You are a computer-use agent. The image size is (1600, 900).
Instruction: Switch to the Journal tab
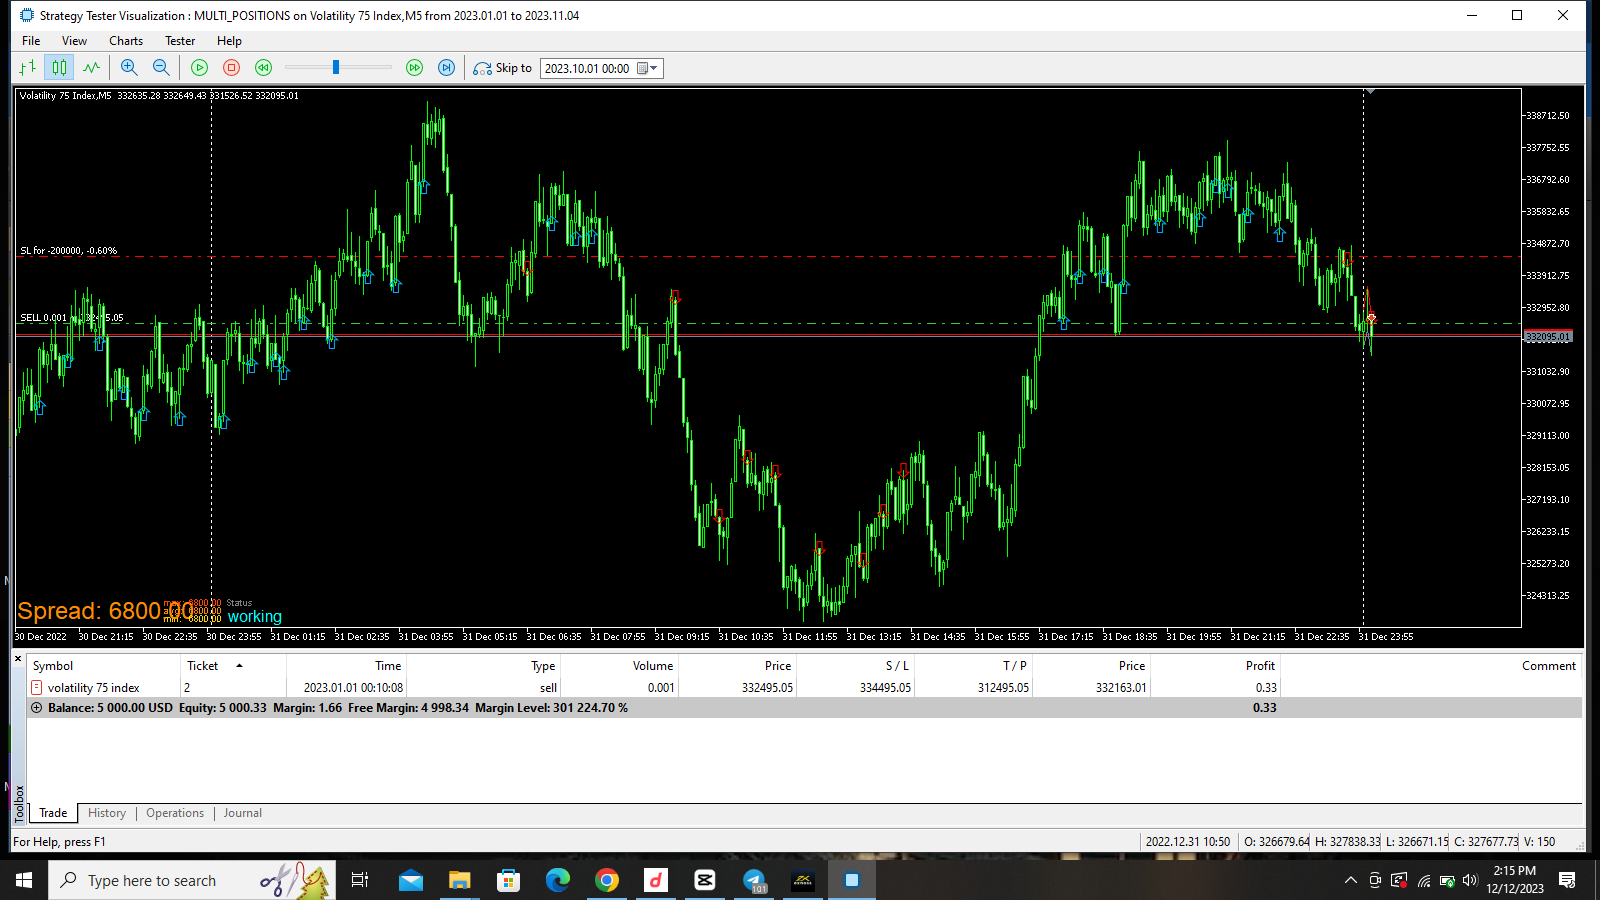pyautogui.click(x=243, y=813)
